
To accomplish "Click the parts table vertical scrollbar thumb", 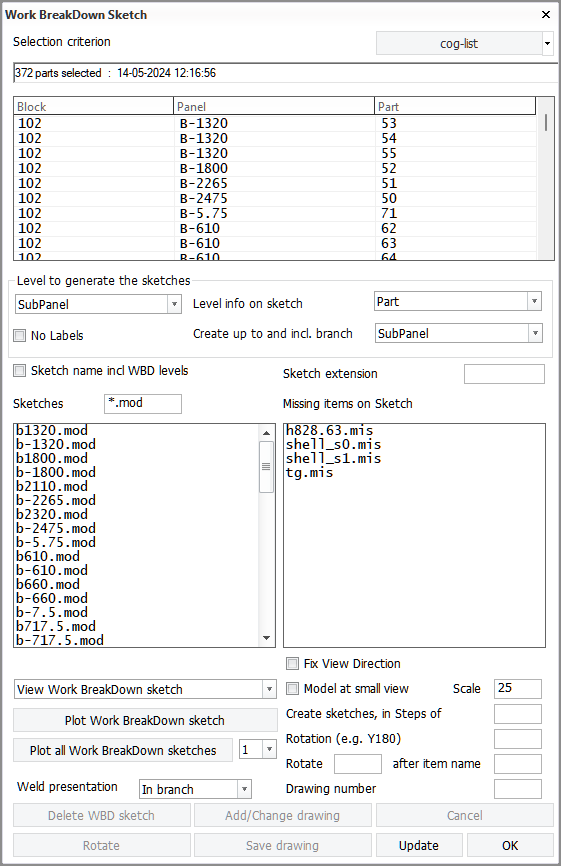I will coord(546,122).
